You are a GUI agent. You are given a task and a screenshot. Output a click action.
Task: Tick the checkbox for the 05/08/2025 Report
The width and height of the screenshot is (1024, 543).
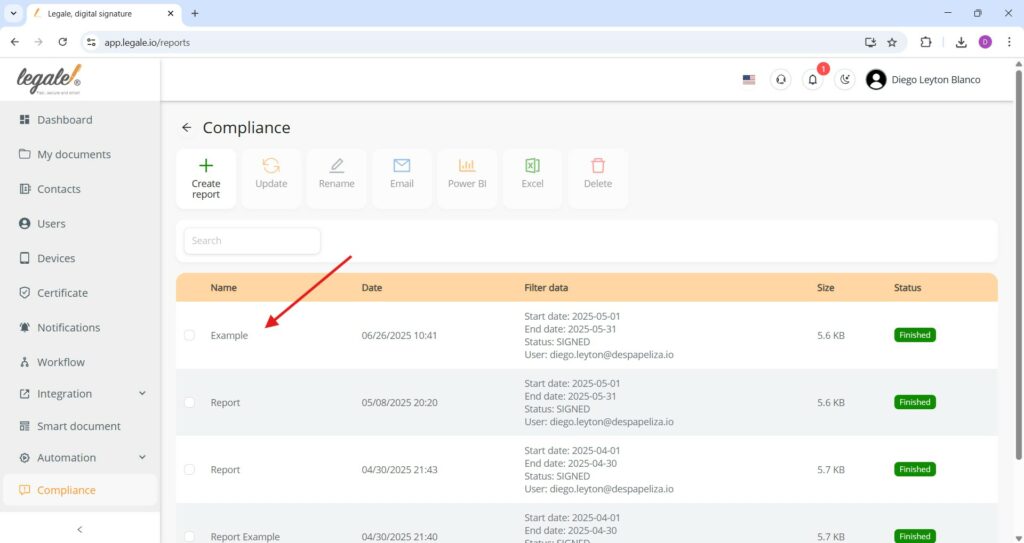189,403
